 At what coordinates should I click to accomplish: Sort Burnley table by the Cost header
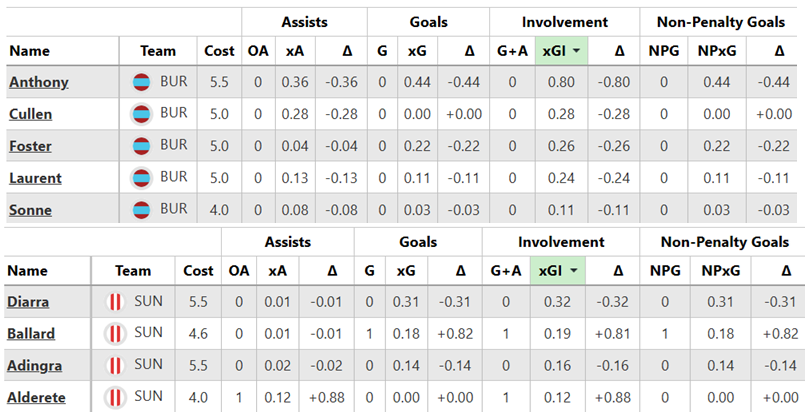pyautogui.click(x=219, y=51)
